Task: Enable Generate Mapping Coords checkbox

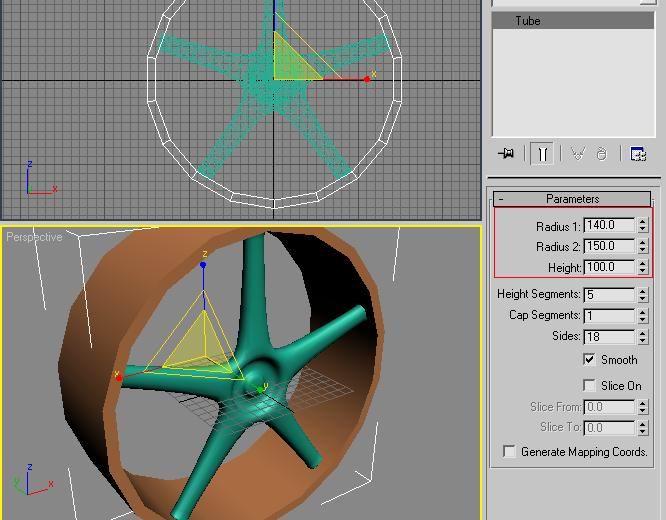Action: click(510, 452)
